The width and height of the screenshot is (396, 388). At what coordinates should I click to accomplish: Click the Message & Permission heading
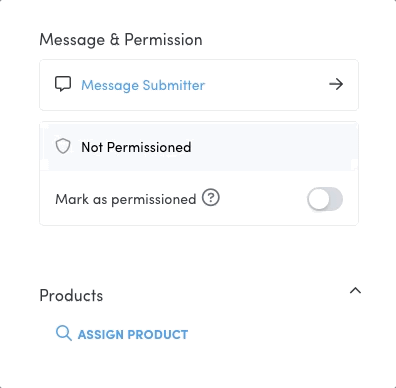121,40
